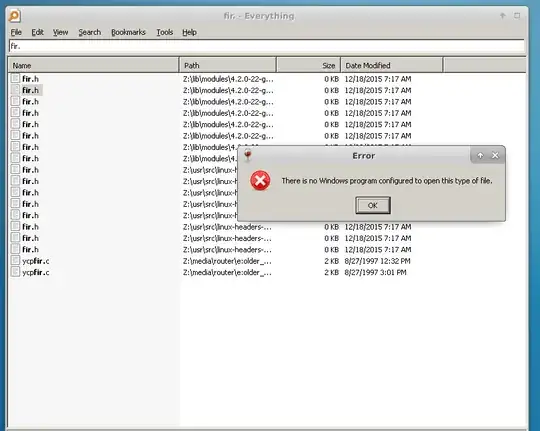This screenshot has height=431, width=540.
Task: Open the Bookmarks menu
Action: click(128, 32)
